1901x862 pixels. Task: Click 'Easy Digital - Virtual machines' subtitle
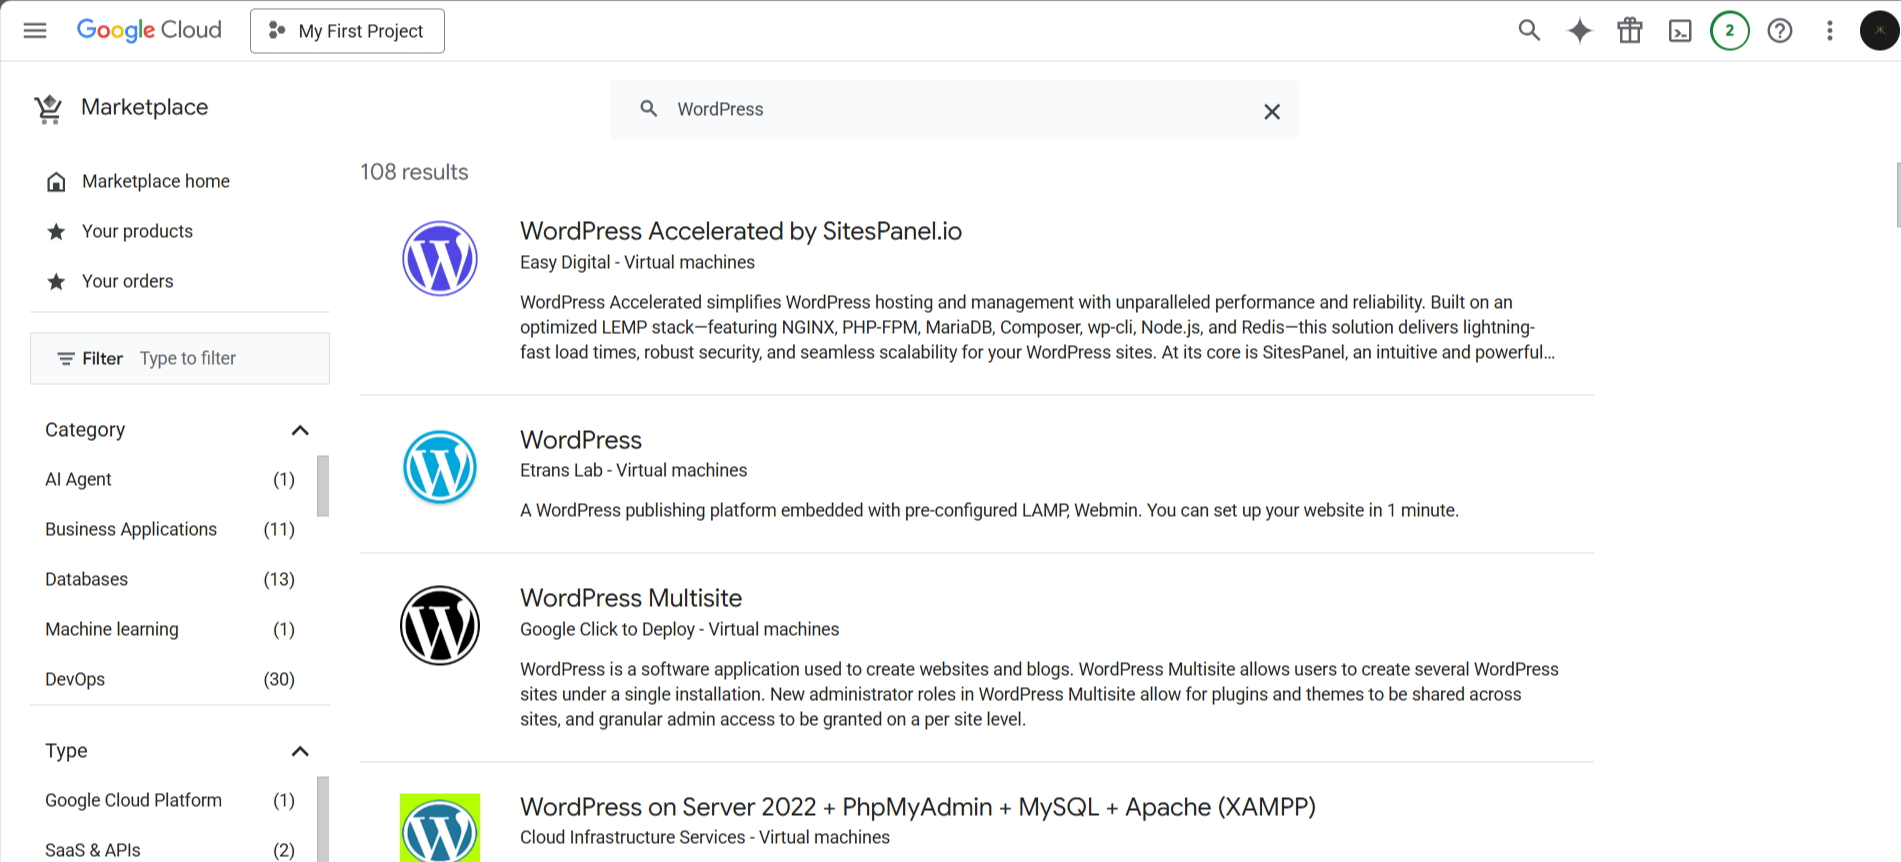tap(637, 262)
